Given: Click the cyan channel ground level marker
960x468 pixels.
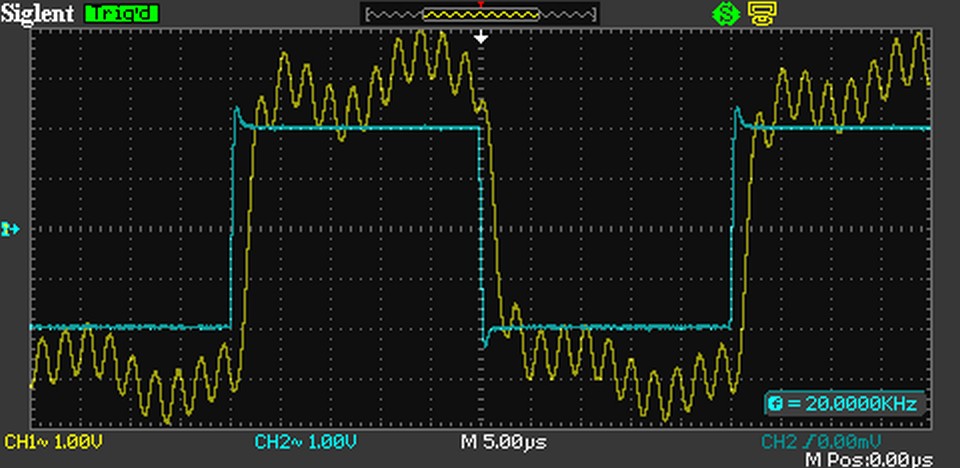Looking at the screenshot, I should coord(10,229).
